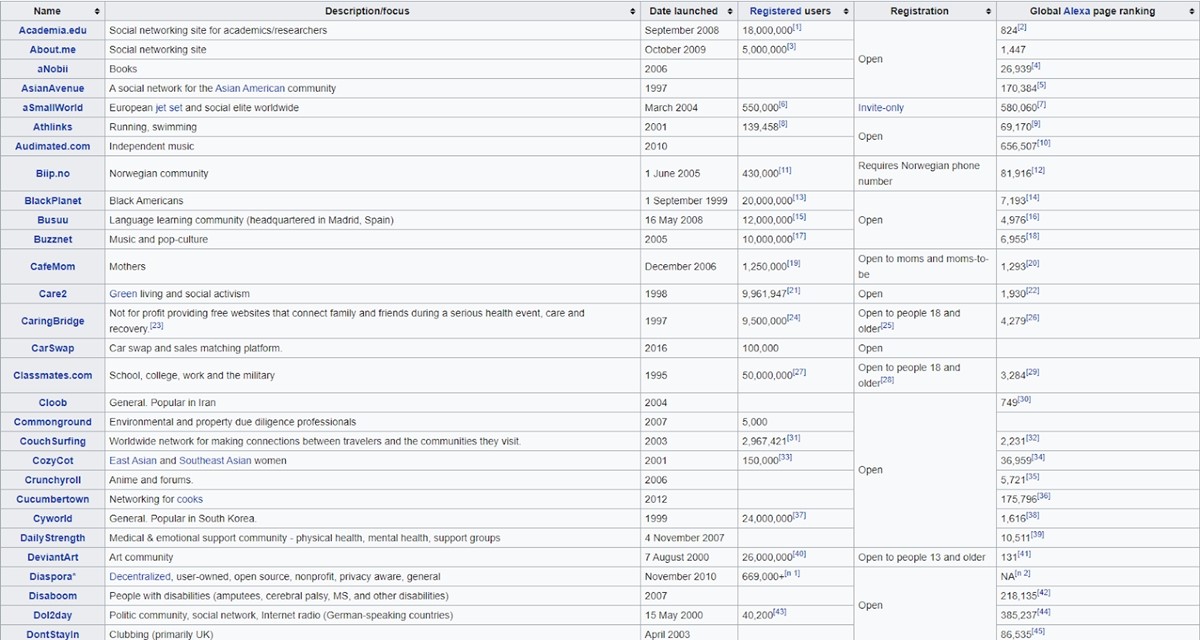The width and height of the screenshot is (1200, 640).
Task: Follow the Green link in Care2 row
Action: click(x=122, y=294)
